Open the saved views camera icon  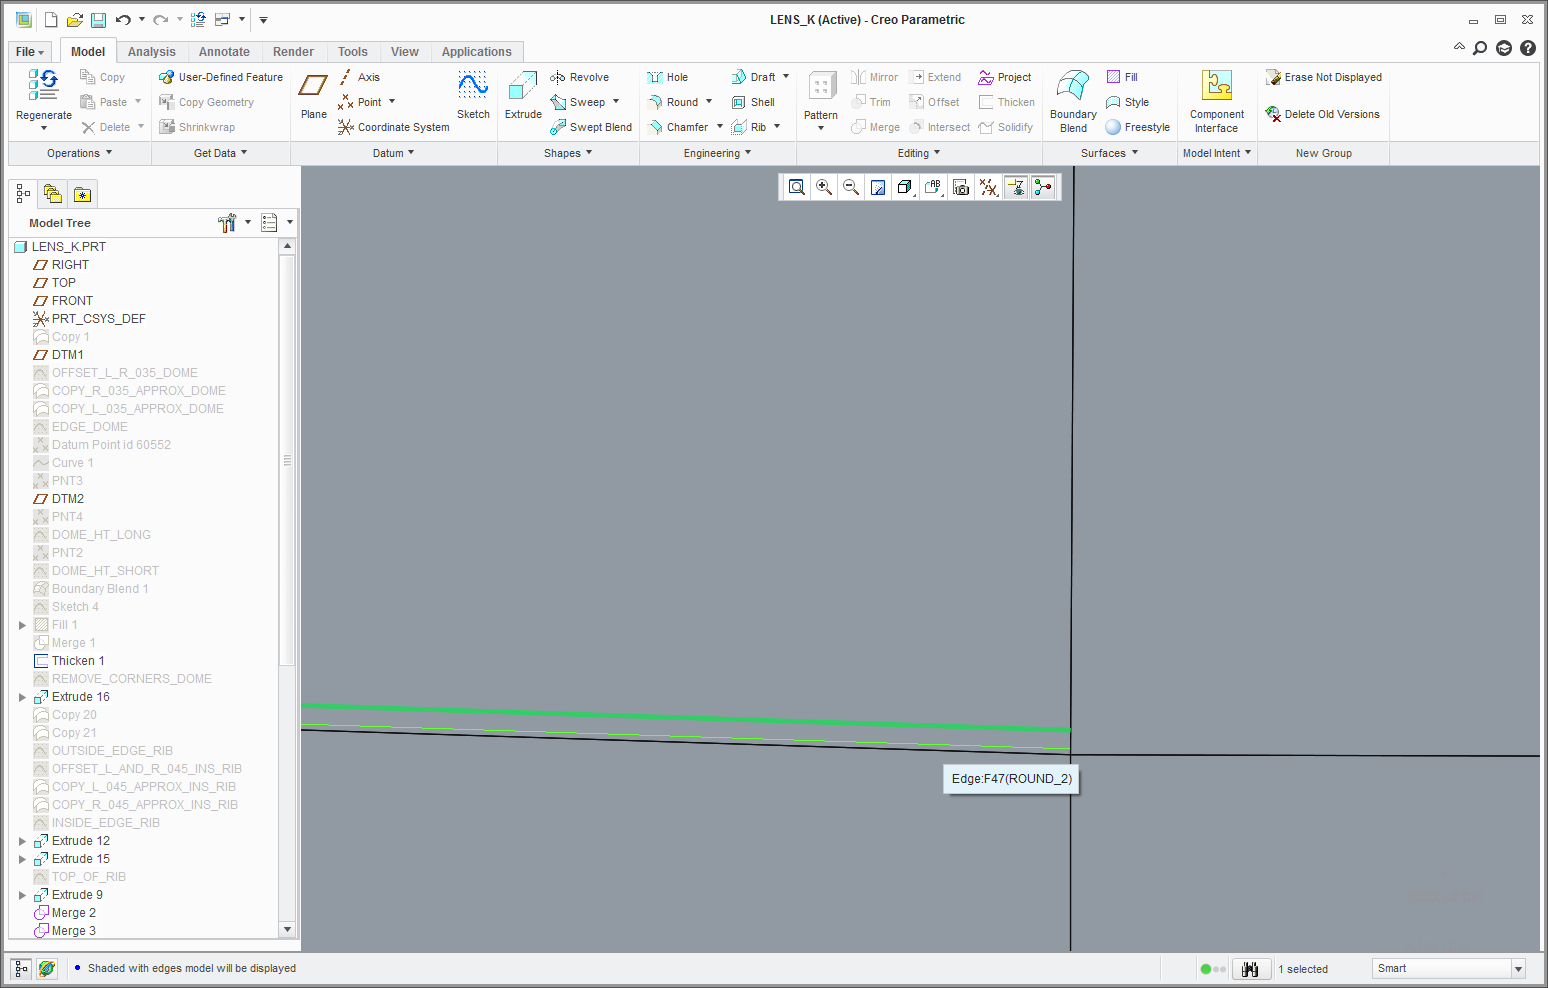pos(961,187)
